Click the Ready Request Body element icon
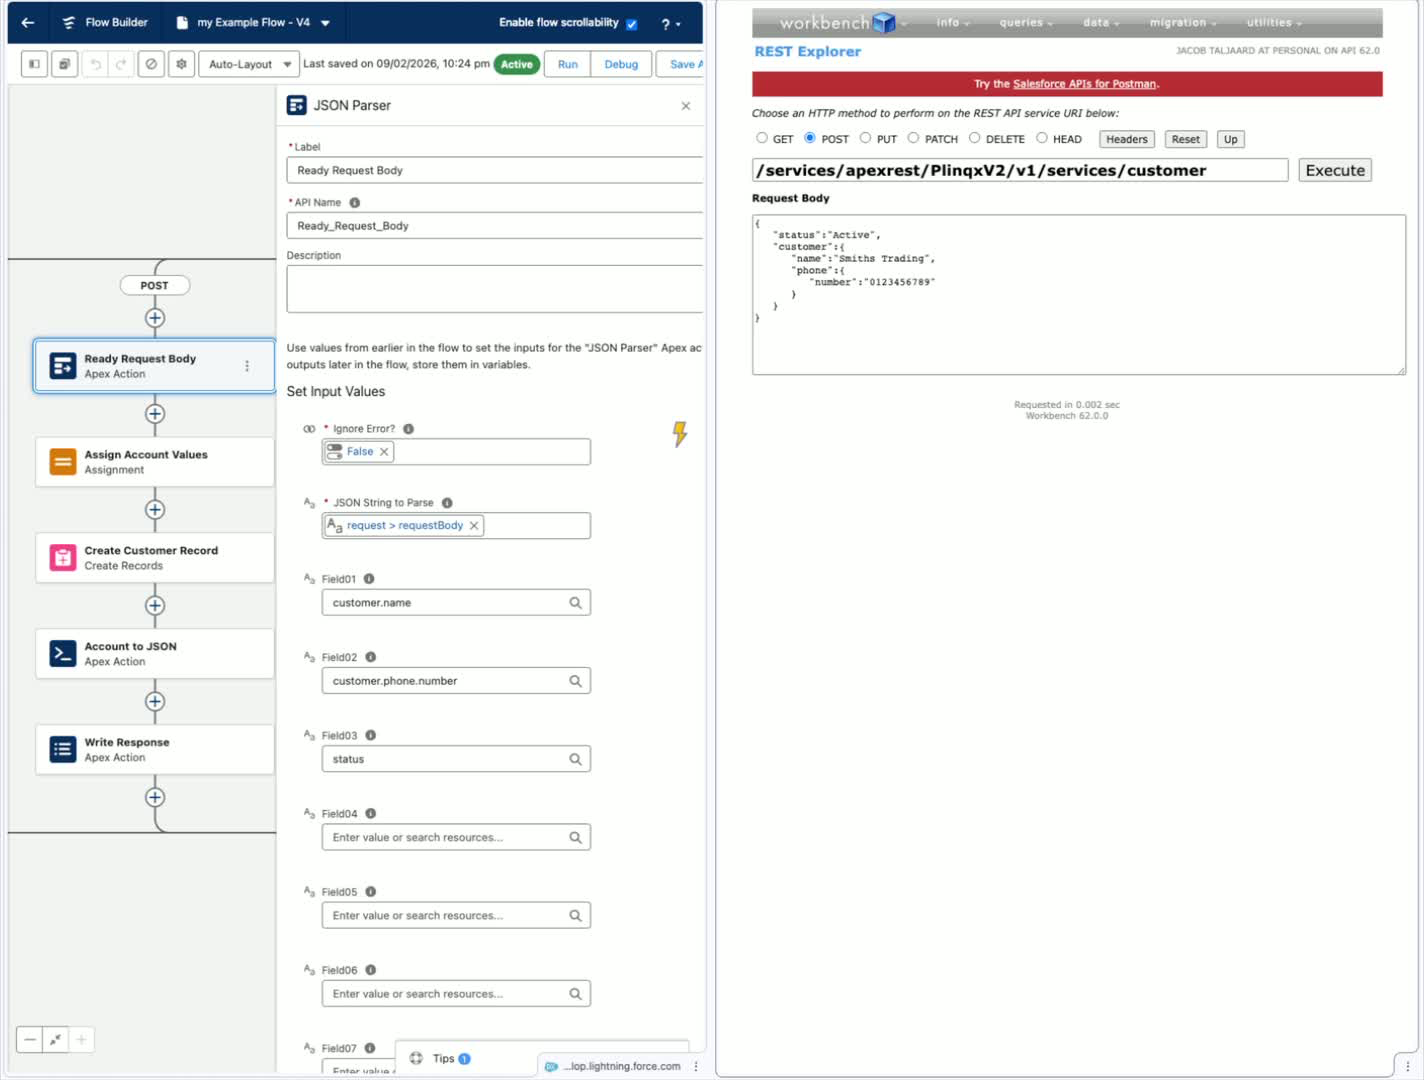The height and width of the screenshot is (1080, 1424). 63,366
